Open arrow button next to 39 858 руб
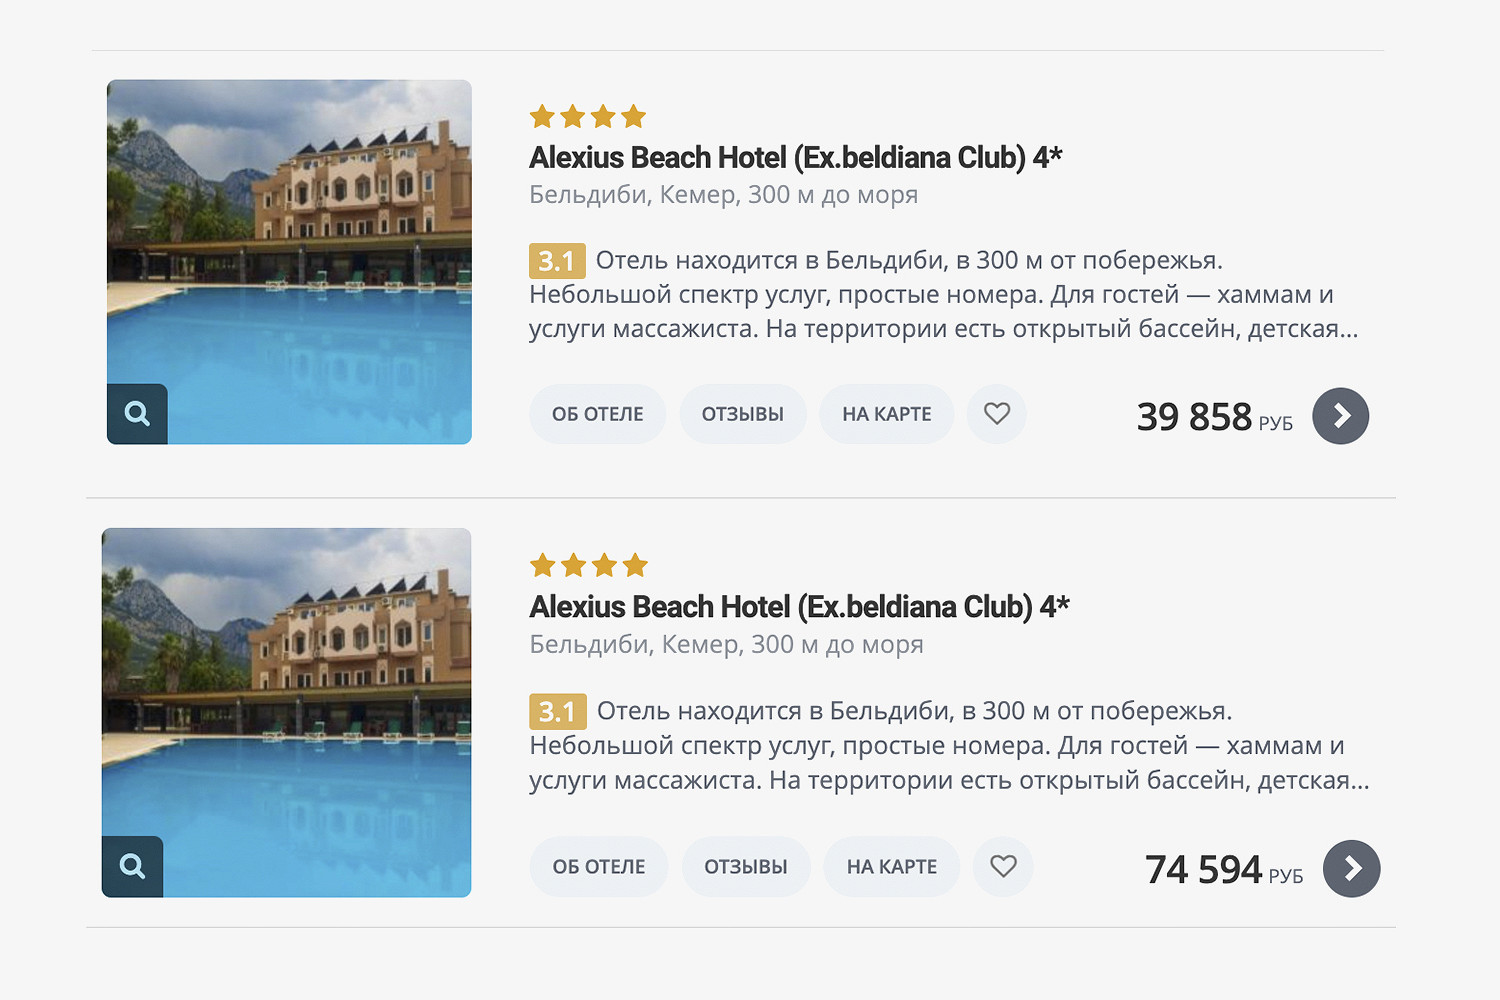This screenshot has height=1000, width=1500. click(x=1340, y=416)
